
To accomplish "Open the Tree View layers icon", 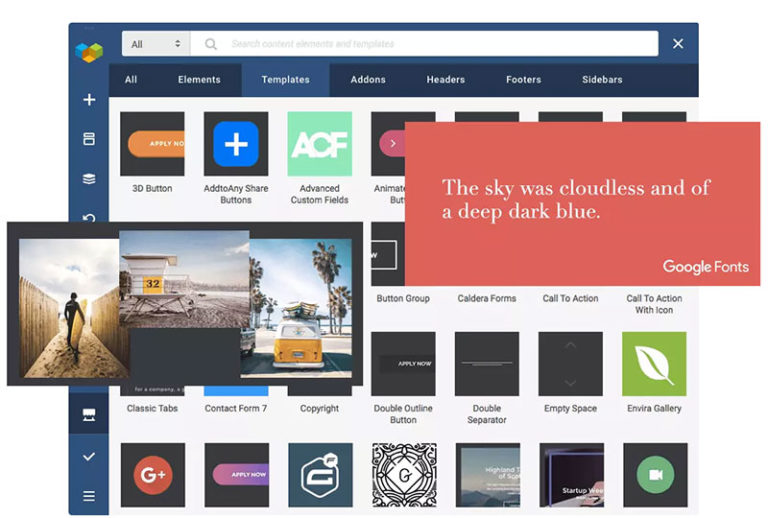I will (89, 179).
